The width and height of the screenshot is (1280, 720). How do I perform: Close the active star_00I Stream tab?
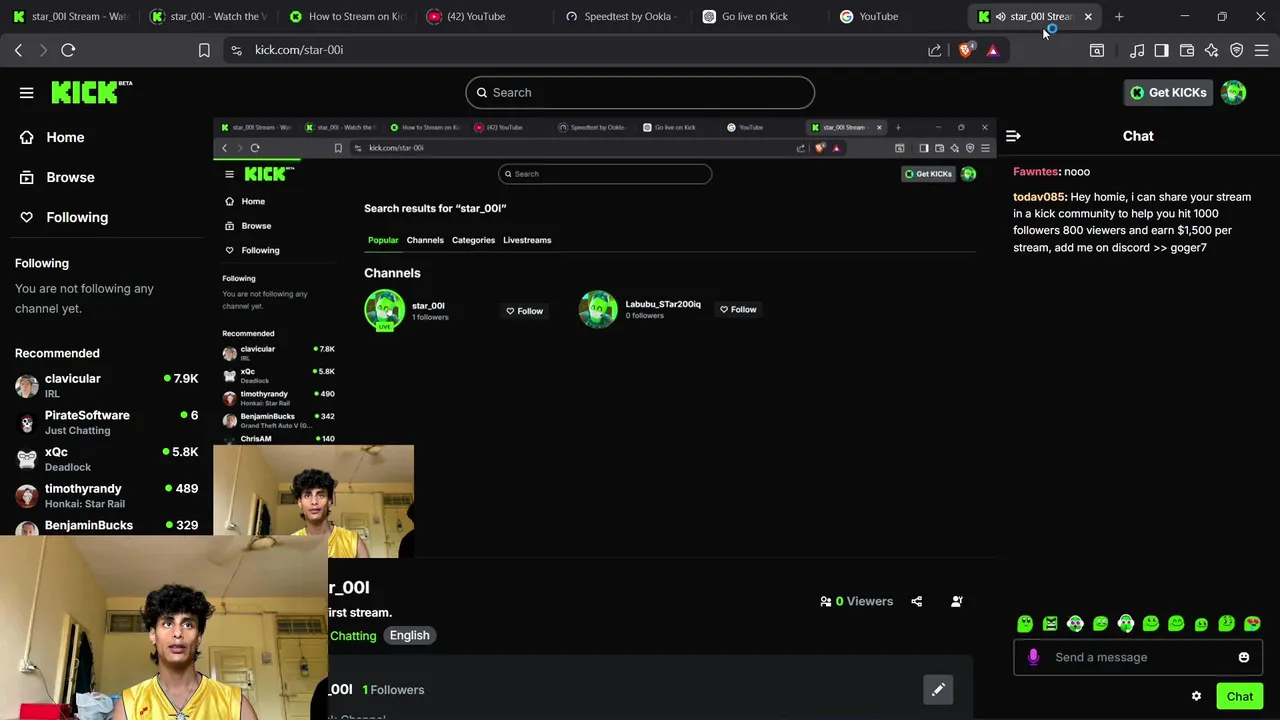coord(1088,16)
